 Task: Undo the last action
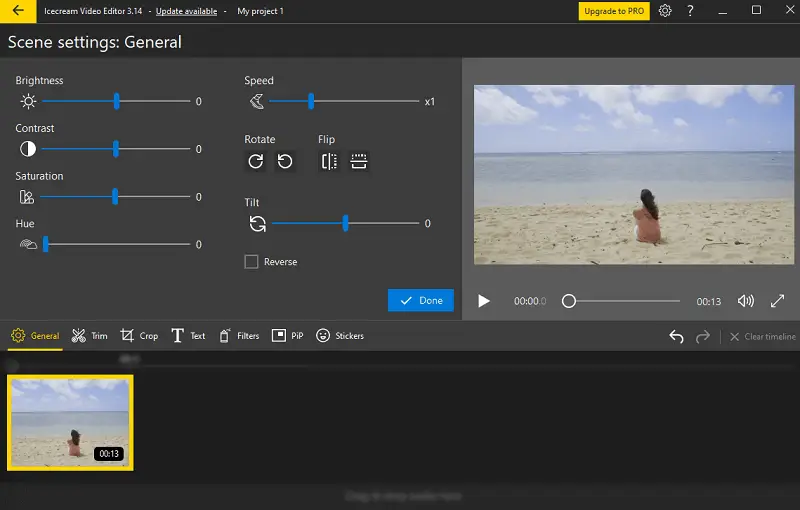(676, 336)
